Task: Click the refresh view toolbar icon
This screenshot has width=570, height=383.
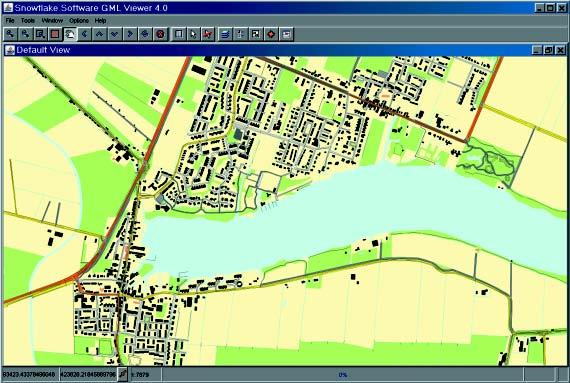Action: (145, 34)
